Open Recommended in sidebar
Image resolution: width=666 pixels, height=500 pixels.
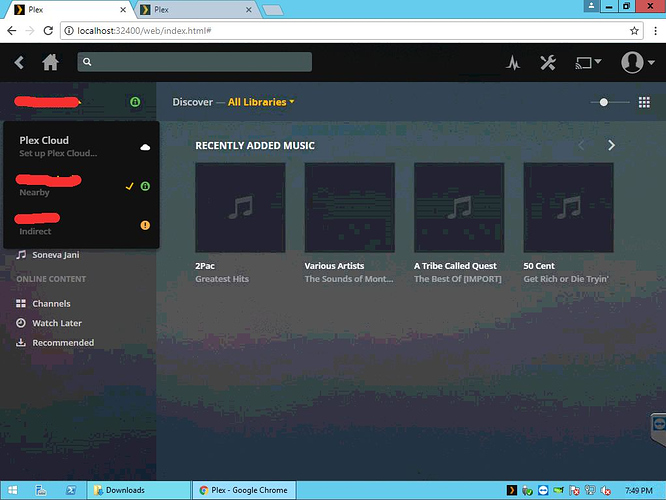[63, 342]
